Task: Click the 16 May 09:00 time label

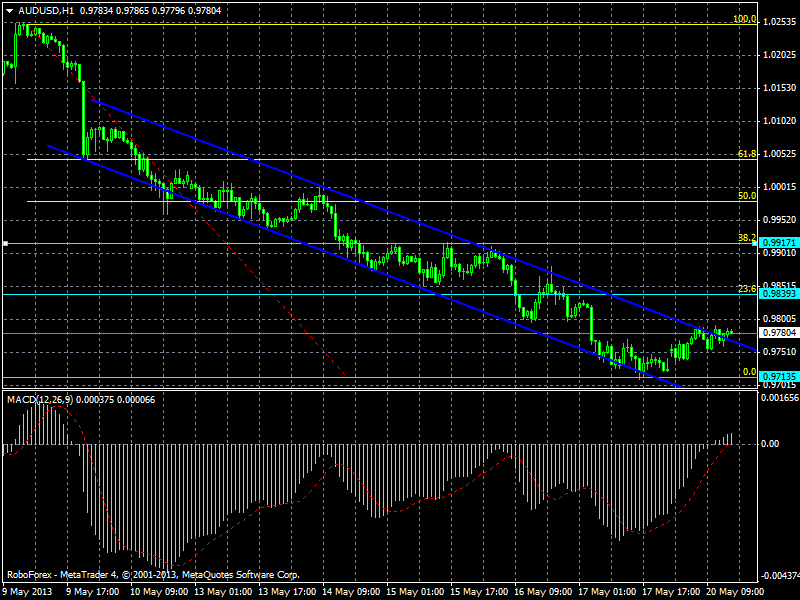Action: coord(543,592)
